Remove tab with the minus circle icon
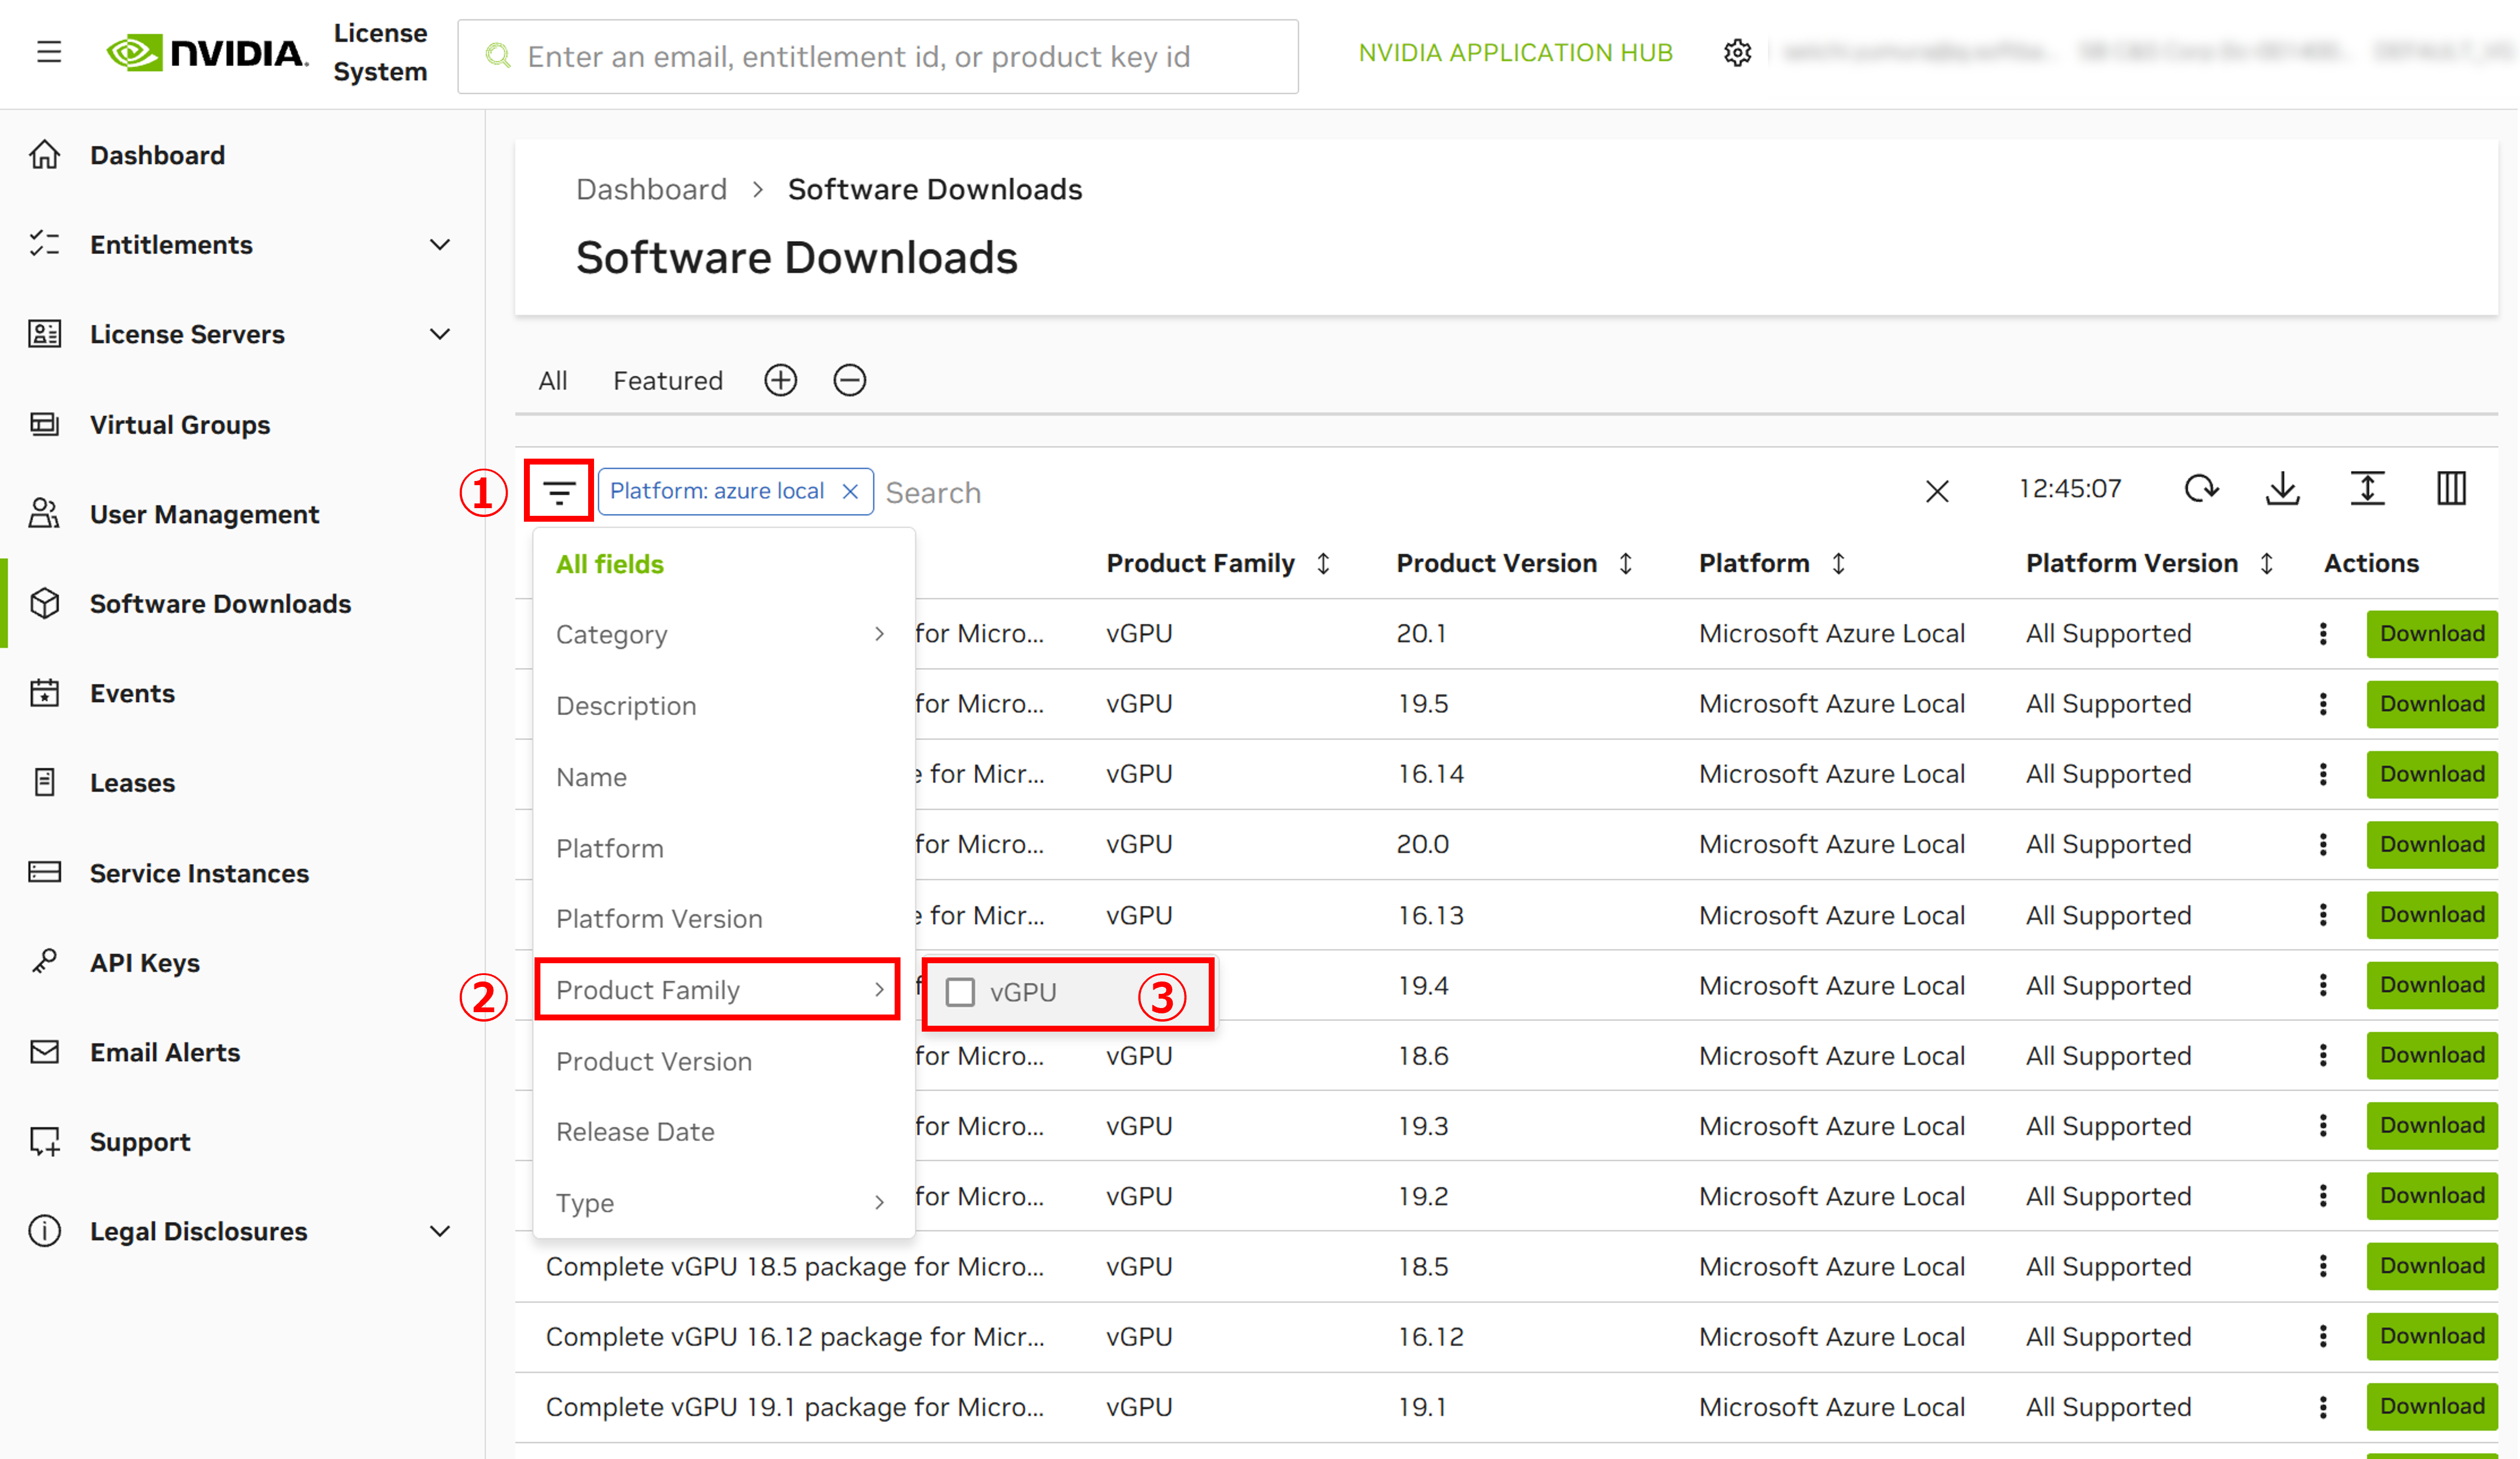 (850, 381)
